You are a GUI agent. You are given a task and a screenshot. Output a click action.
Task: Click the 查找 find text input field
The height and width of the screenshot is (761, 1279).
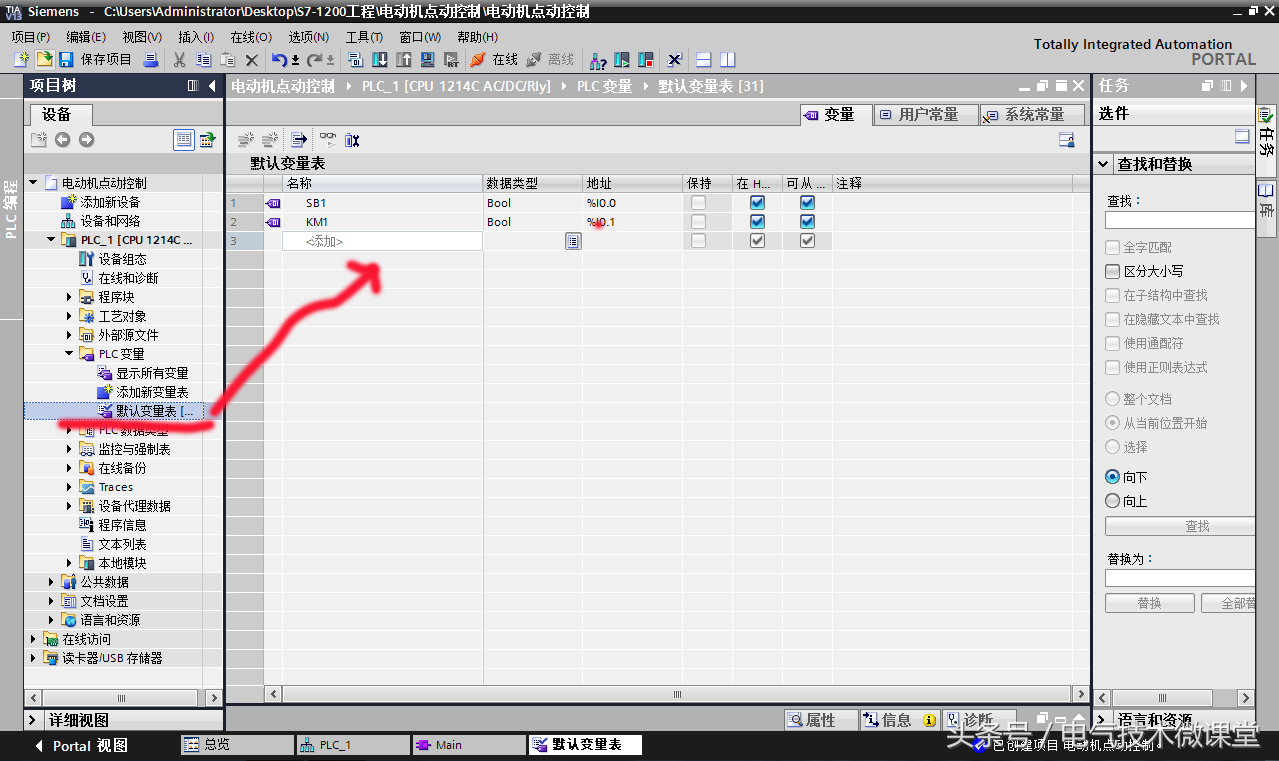1180,220
